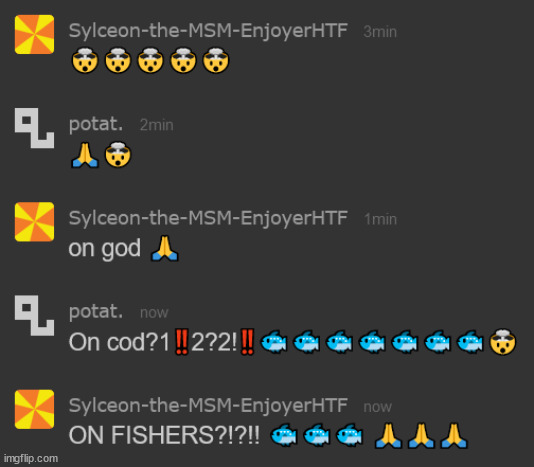This screenshot has width=534, height=467.
Task: Click the first exploding-head emoji in the top comment
Action: point(85,61)
